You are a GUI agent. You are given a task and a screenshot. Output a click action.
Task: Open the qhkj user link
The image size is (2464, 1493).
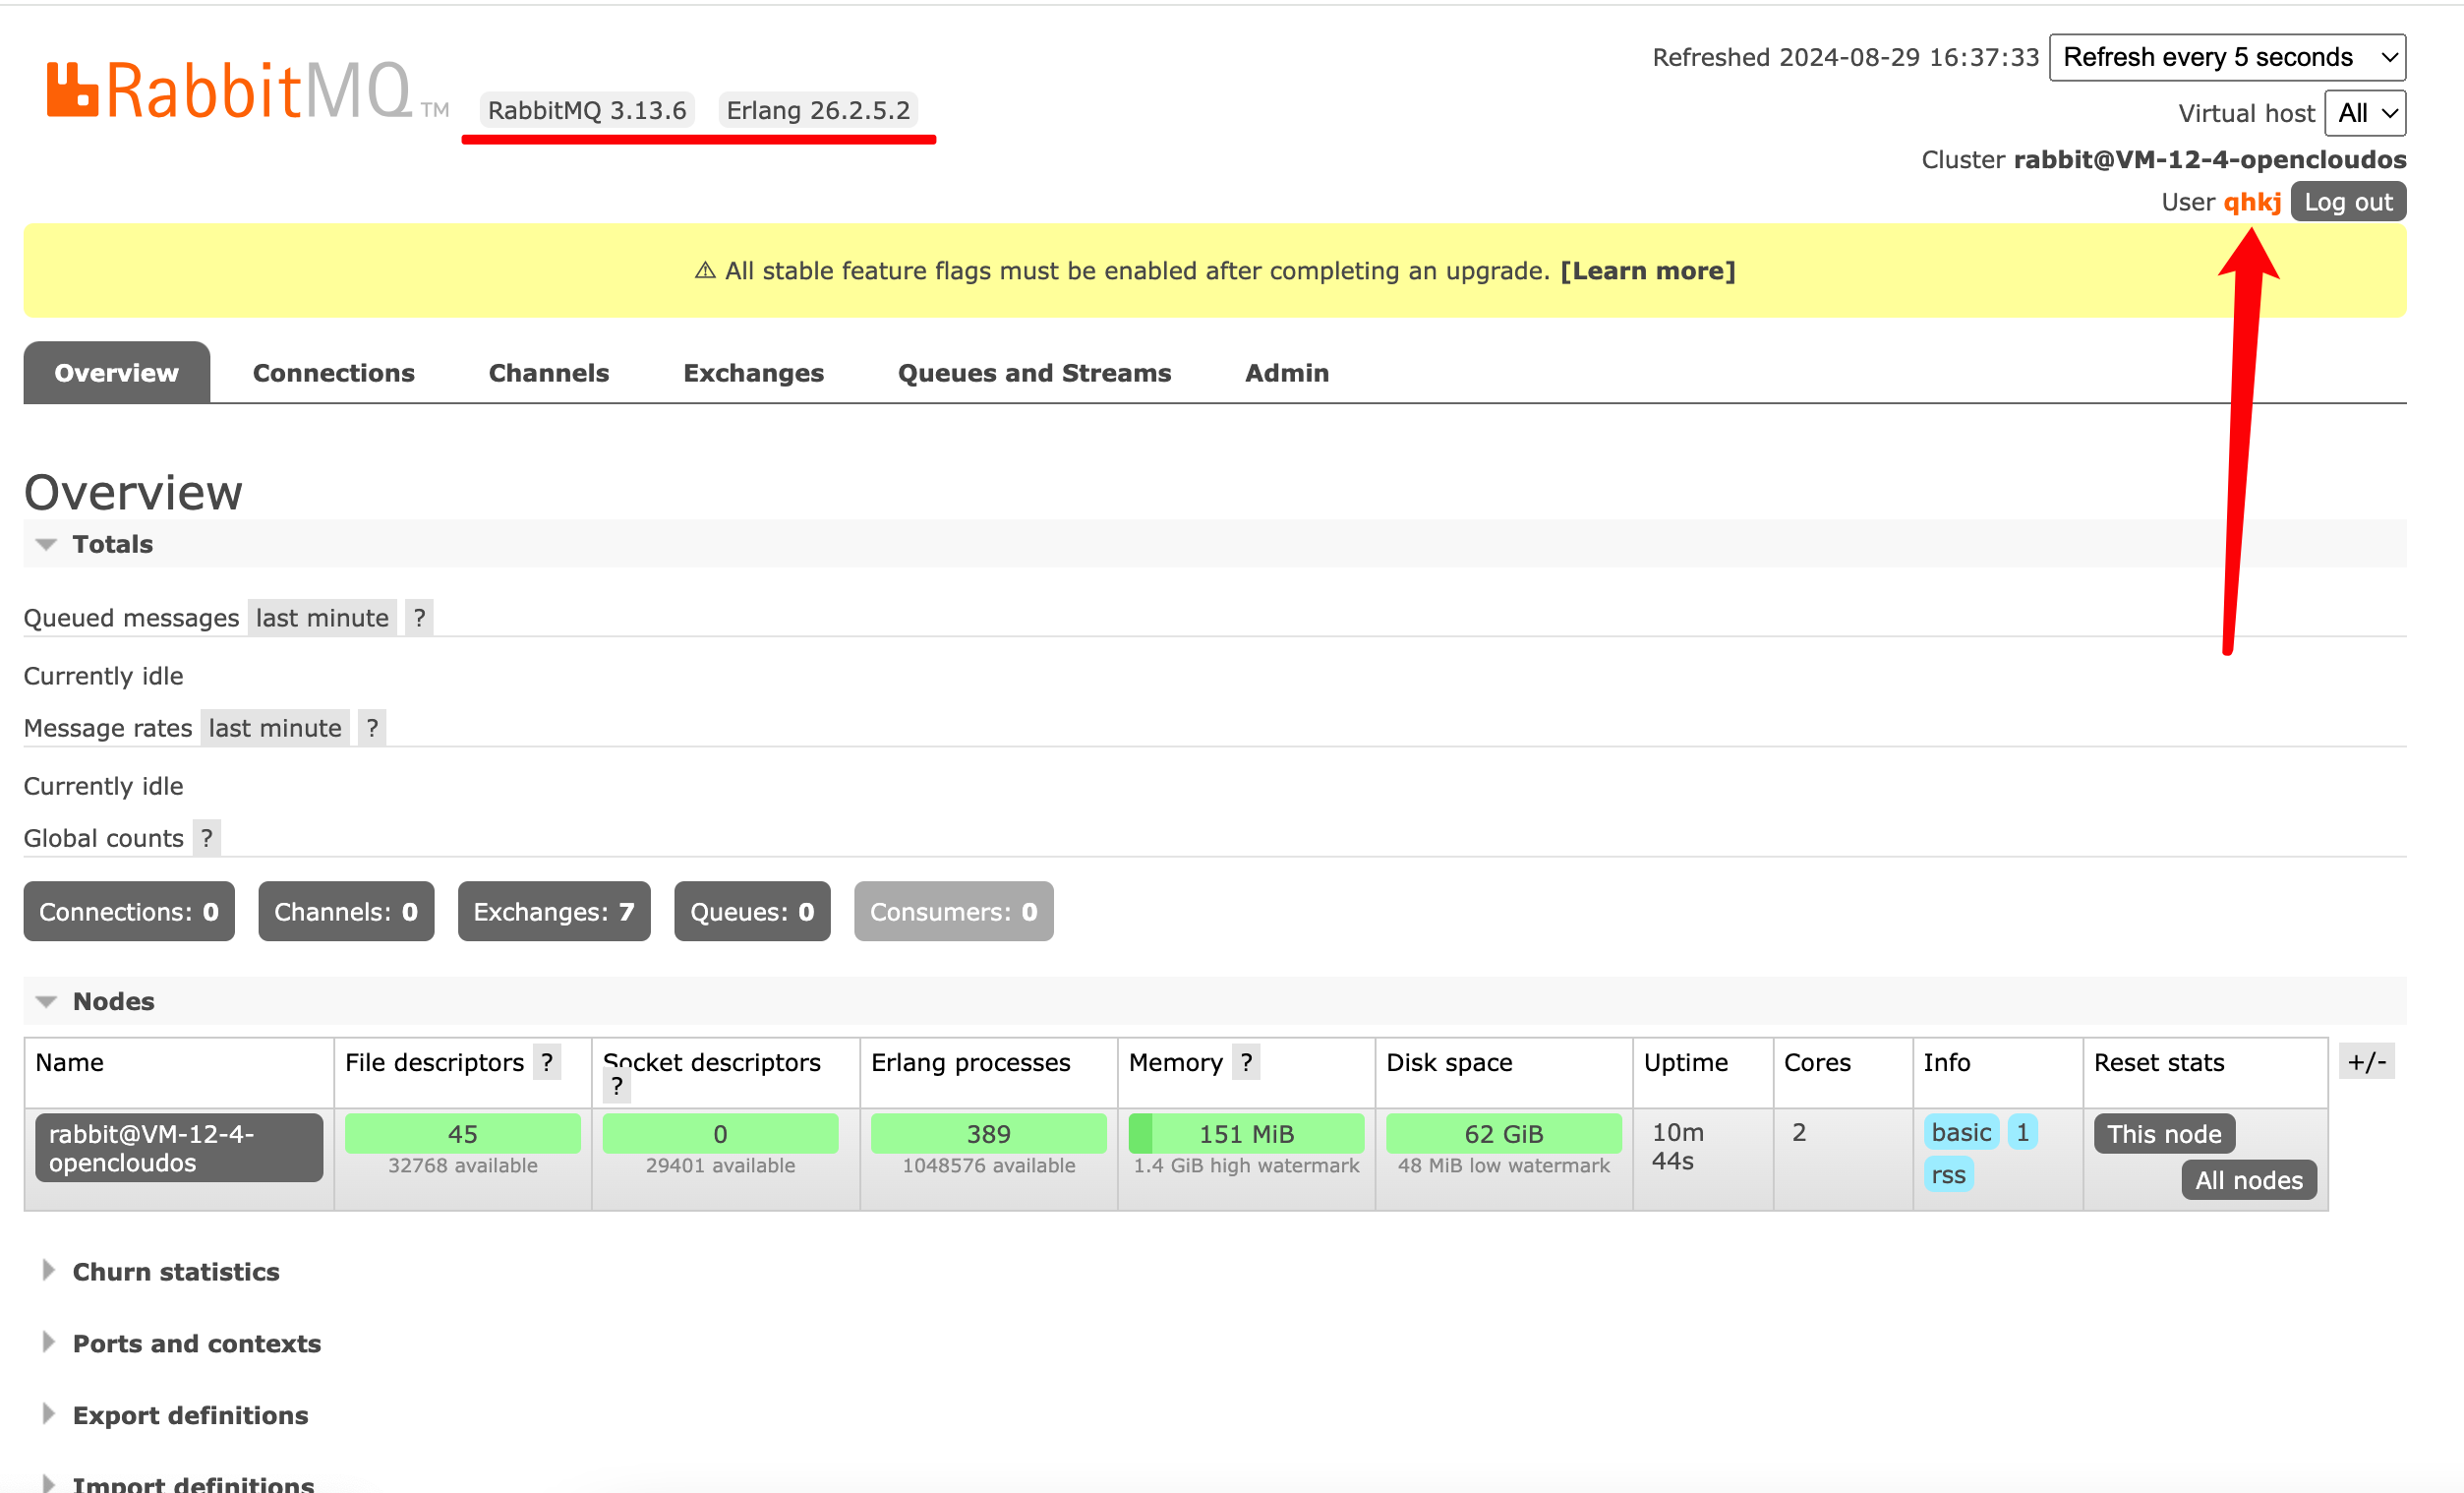click(2252, 202)
